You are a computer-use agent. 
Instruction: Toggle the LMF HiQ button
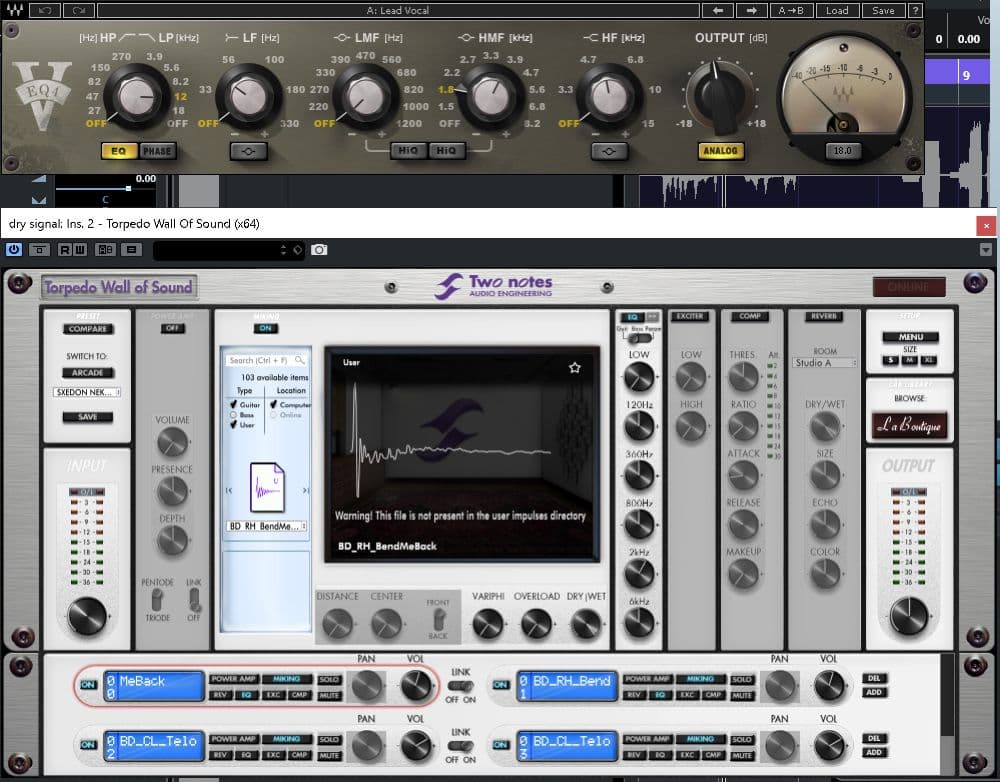(408, 151)
